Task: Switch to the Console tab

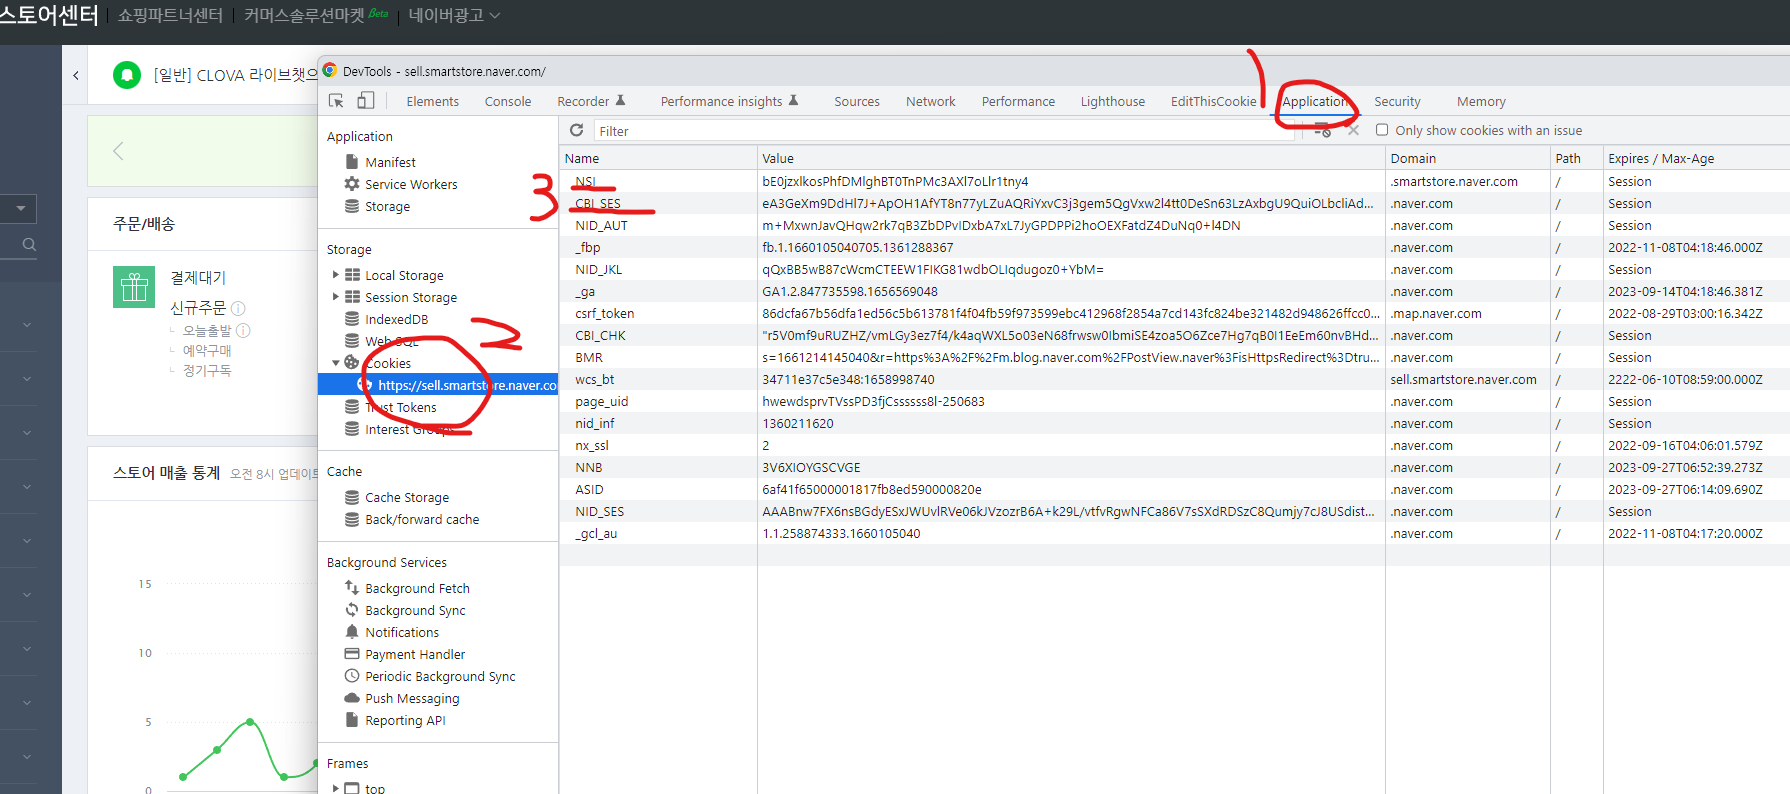Action: point(507,101)
